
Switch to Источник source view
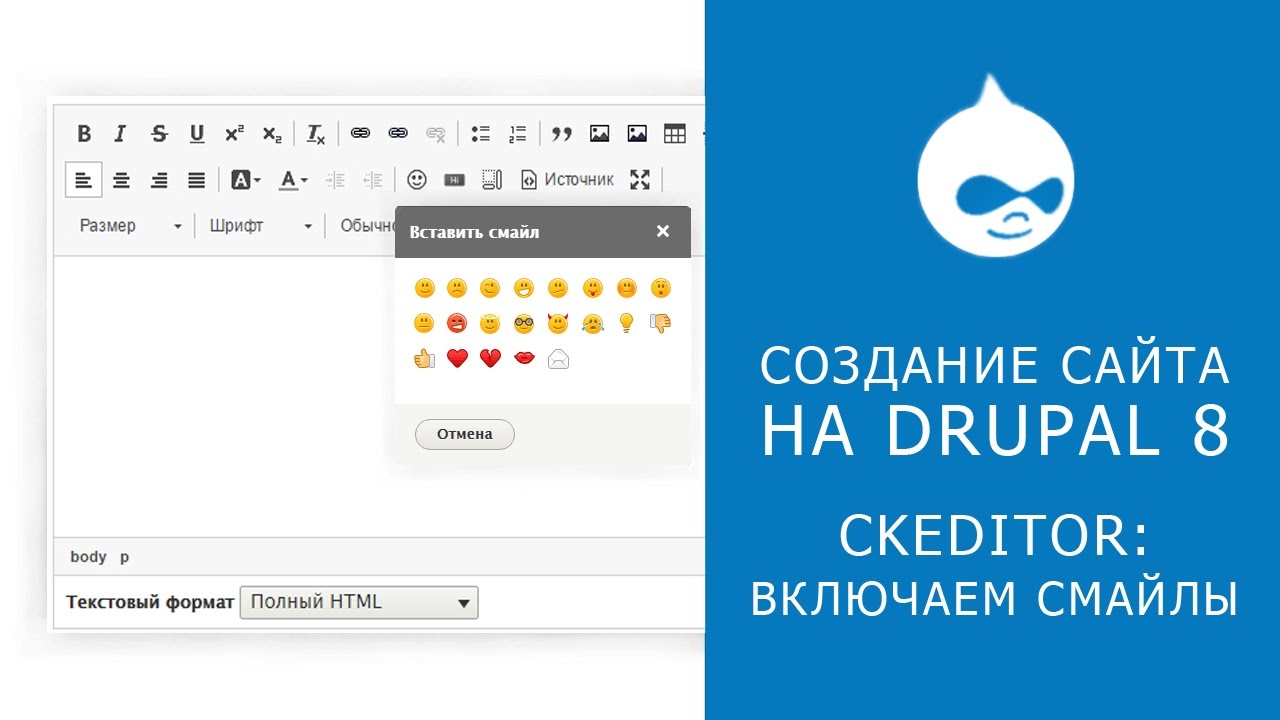coord(567,180)
